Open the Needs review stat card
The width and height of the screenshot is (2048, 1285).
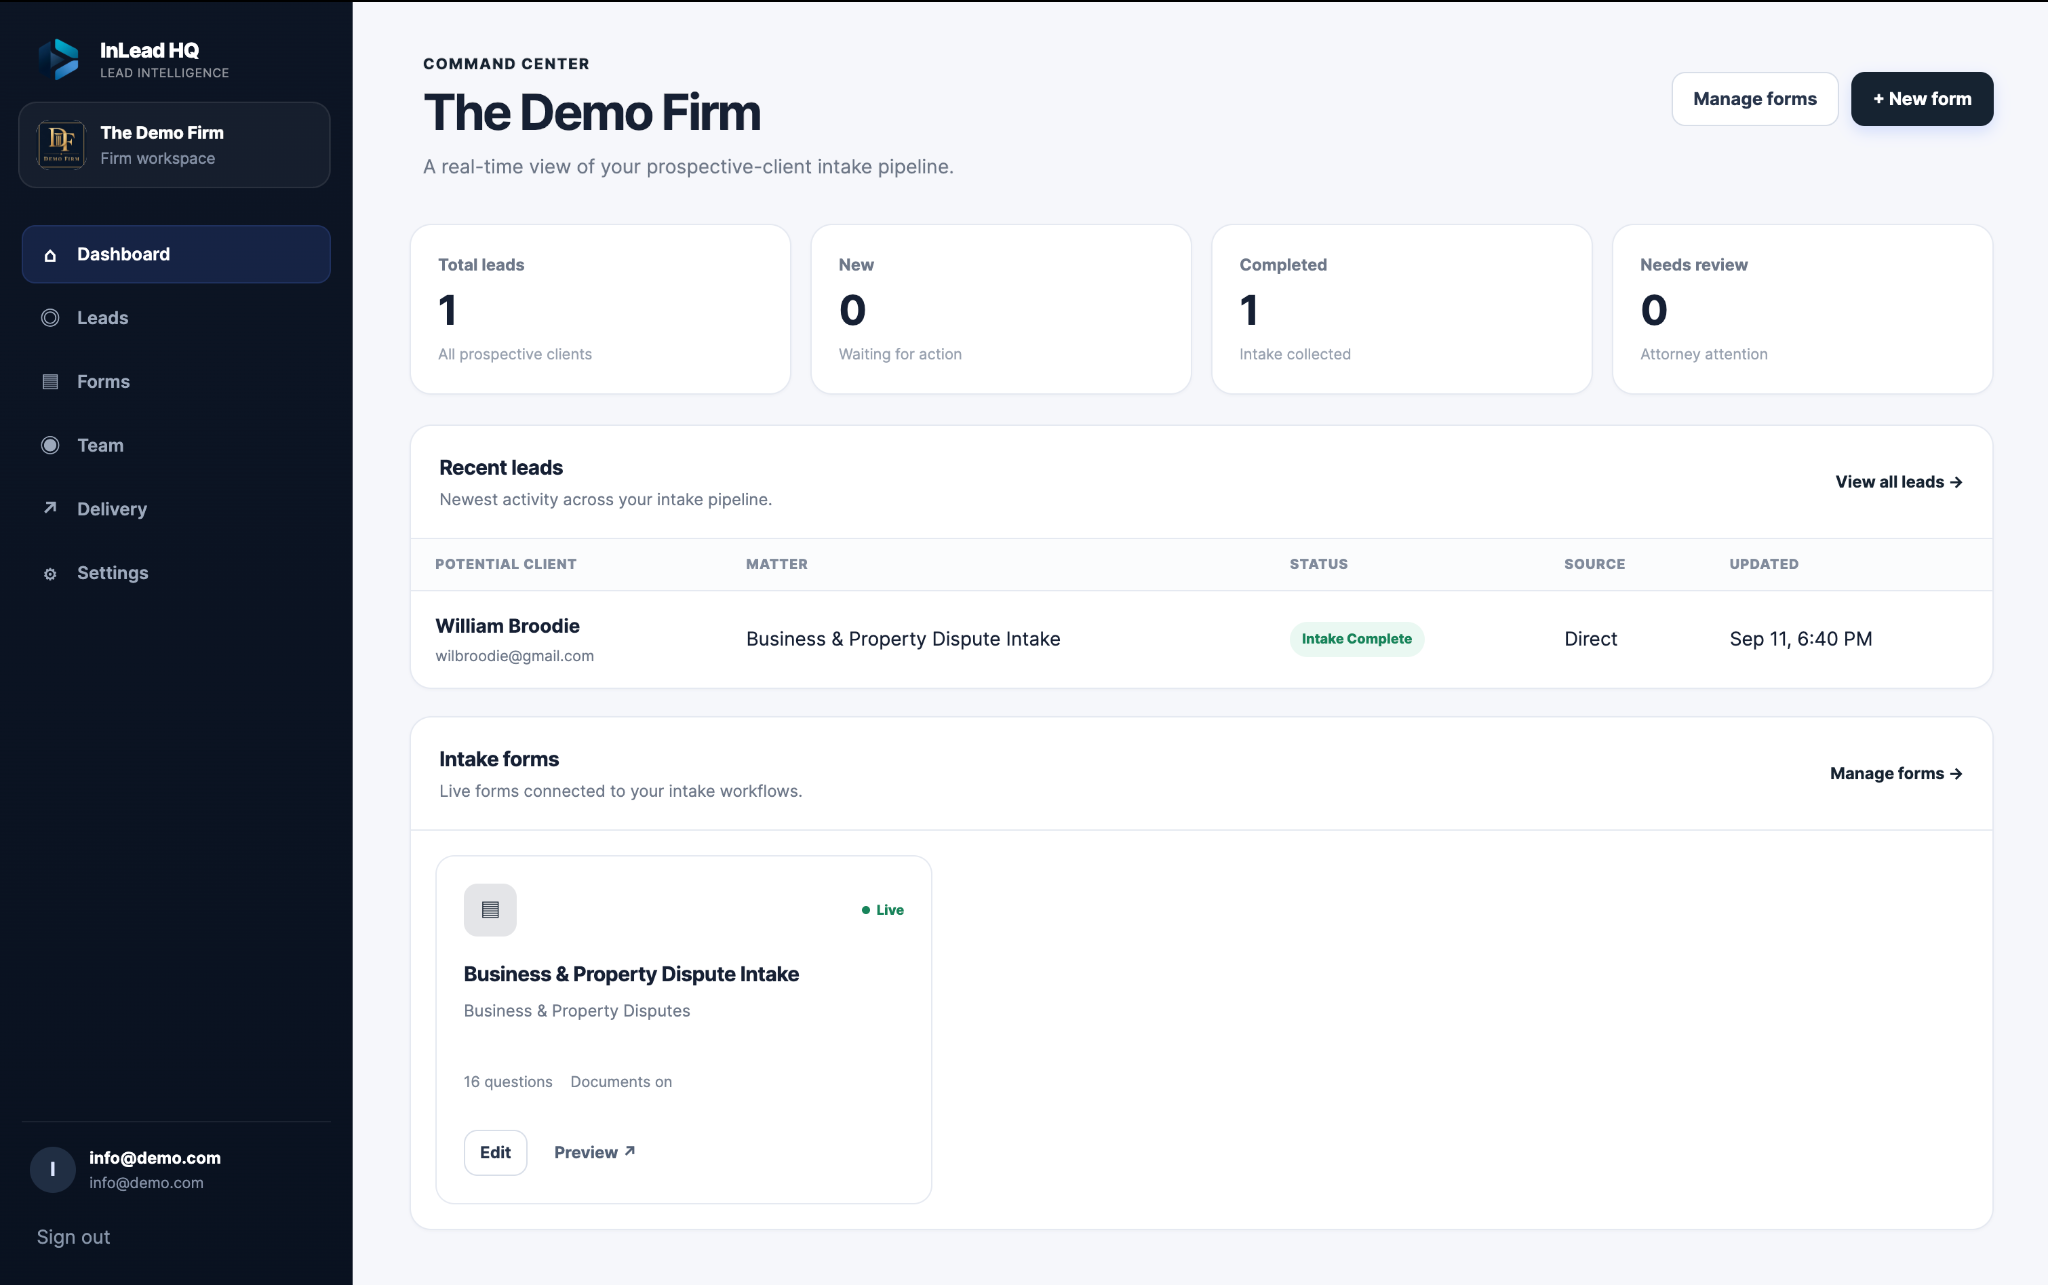tap(1802, 309)
